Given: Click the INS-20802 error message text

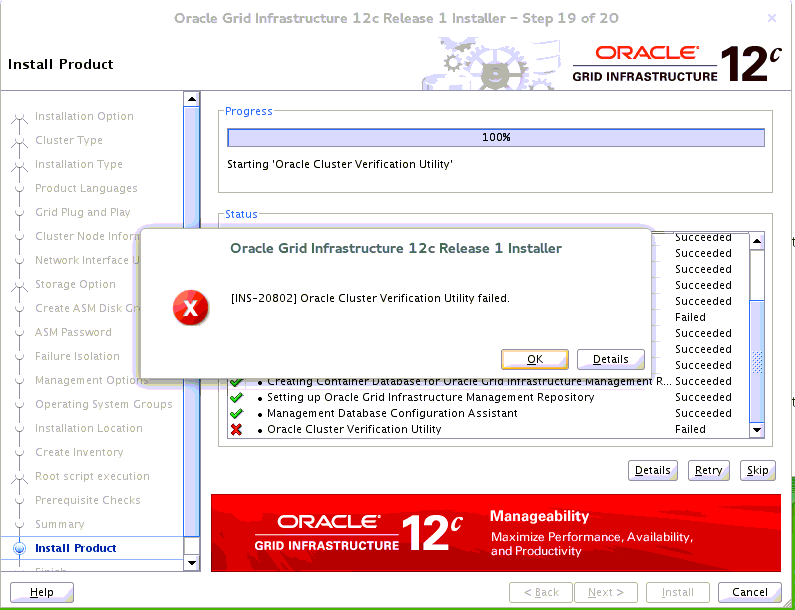Looking at the screenshot, I should [370, 299].
